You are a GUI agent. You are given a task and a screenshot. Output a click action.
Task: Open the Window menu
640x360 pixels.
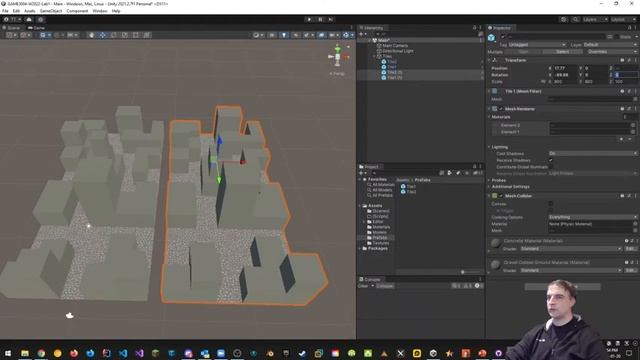pyautogui.click(x=100, y=11)
